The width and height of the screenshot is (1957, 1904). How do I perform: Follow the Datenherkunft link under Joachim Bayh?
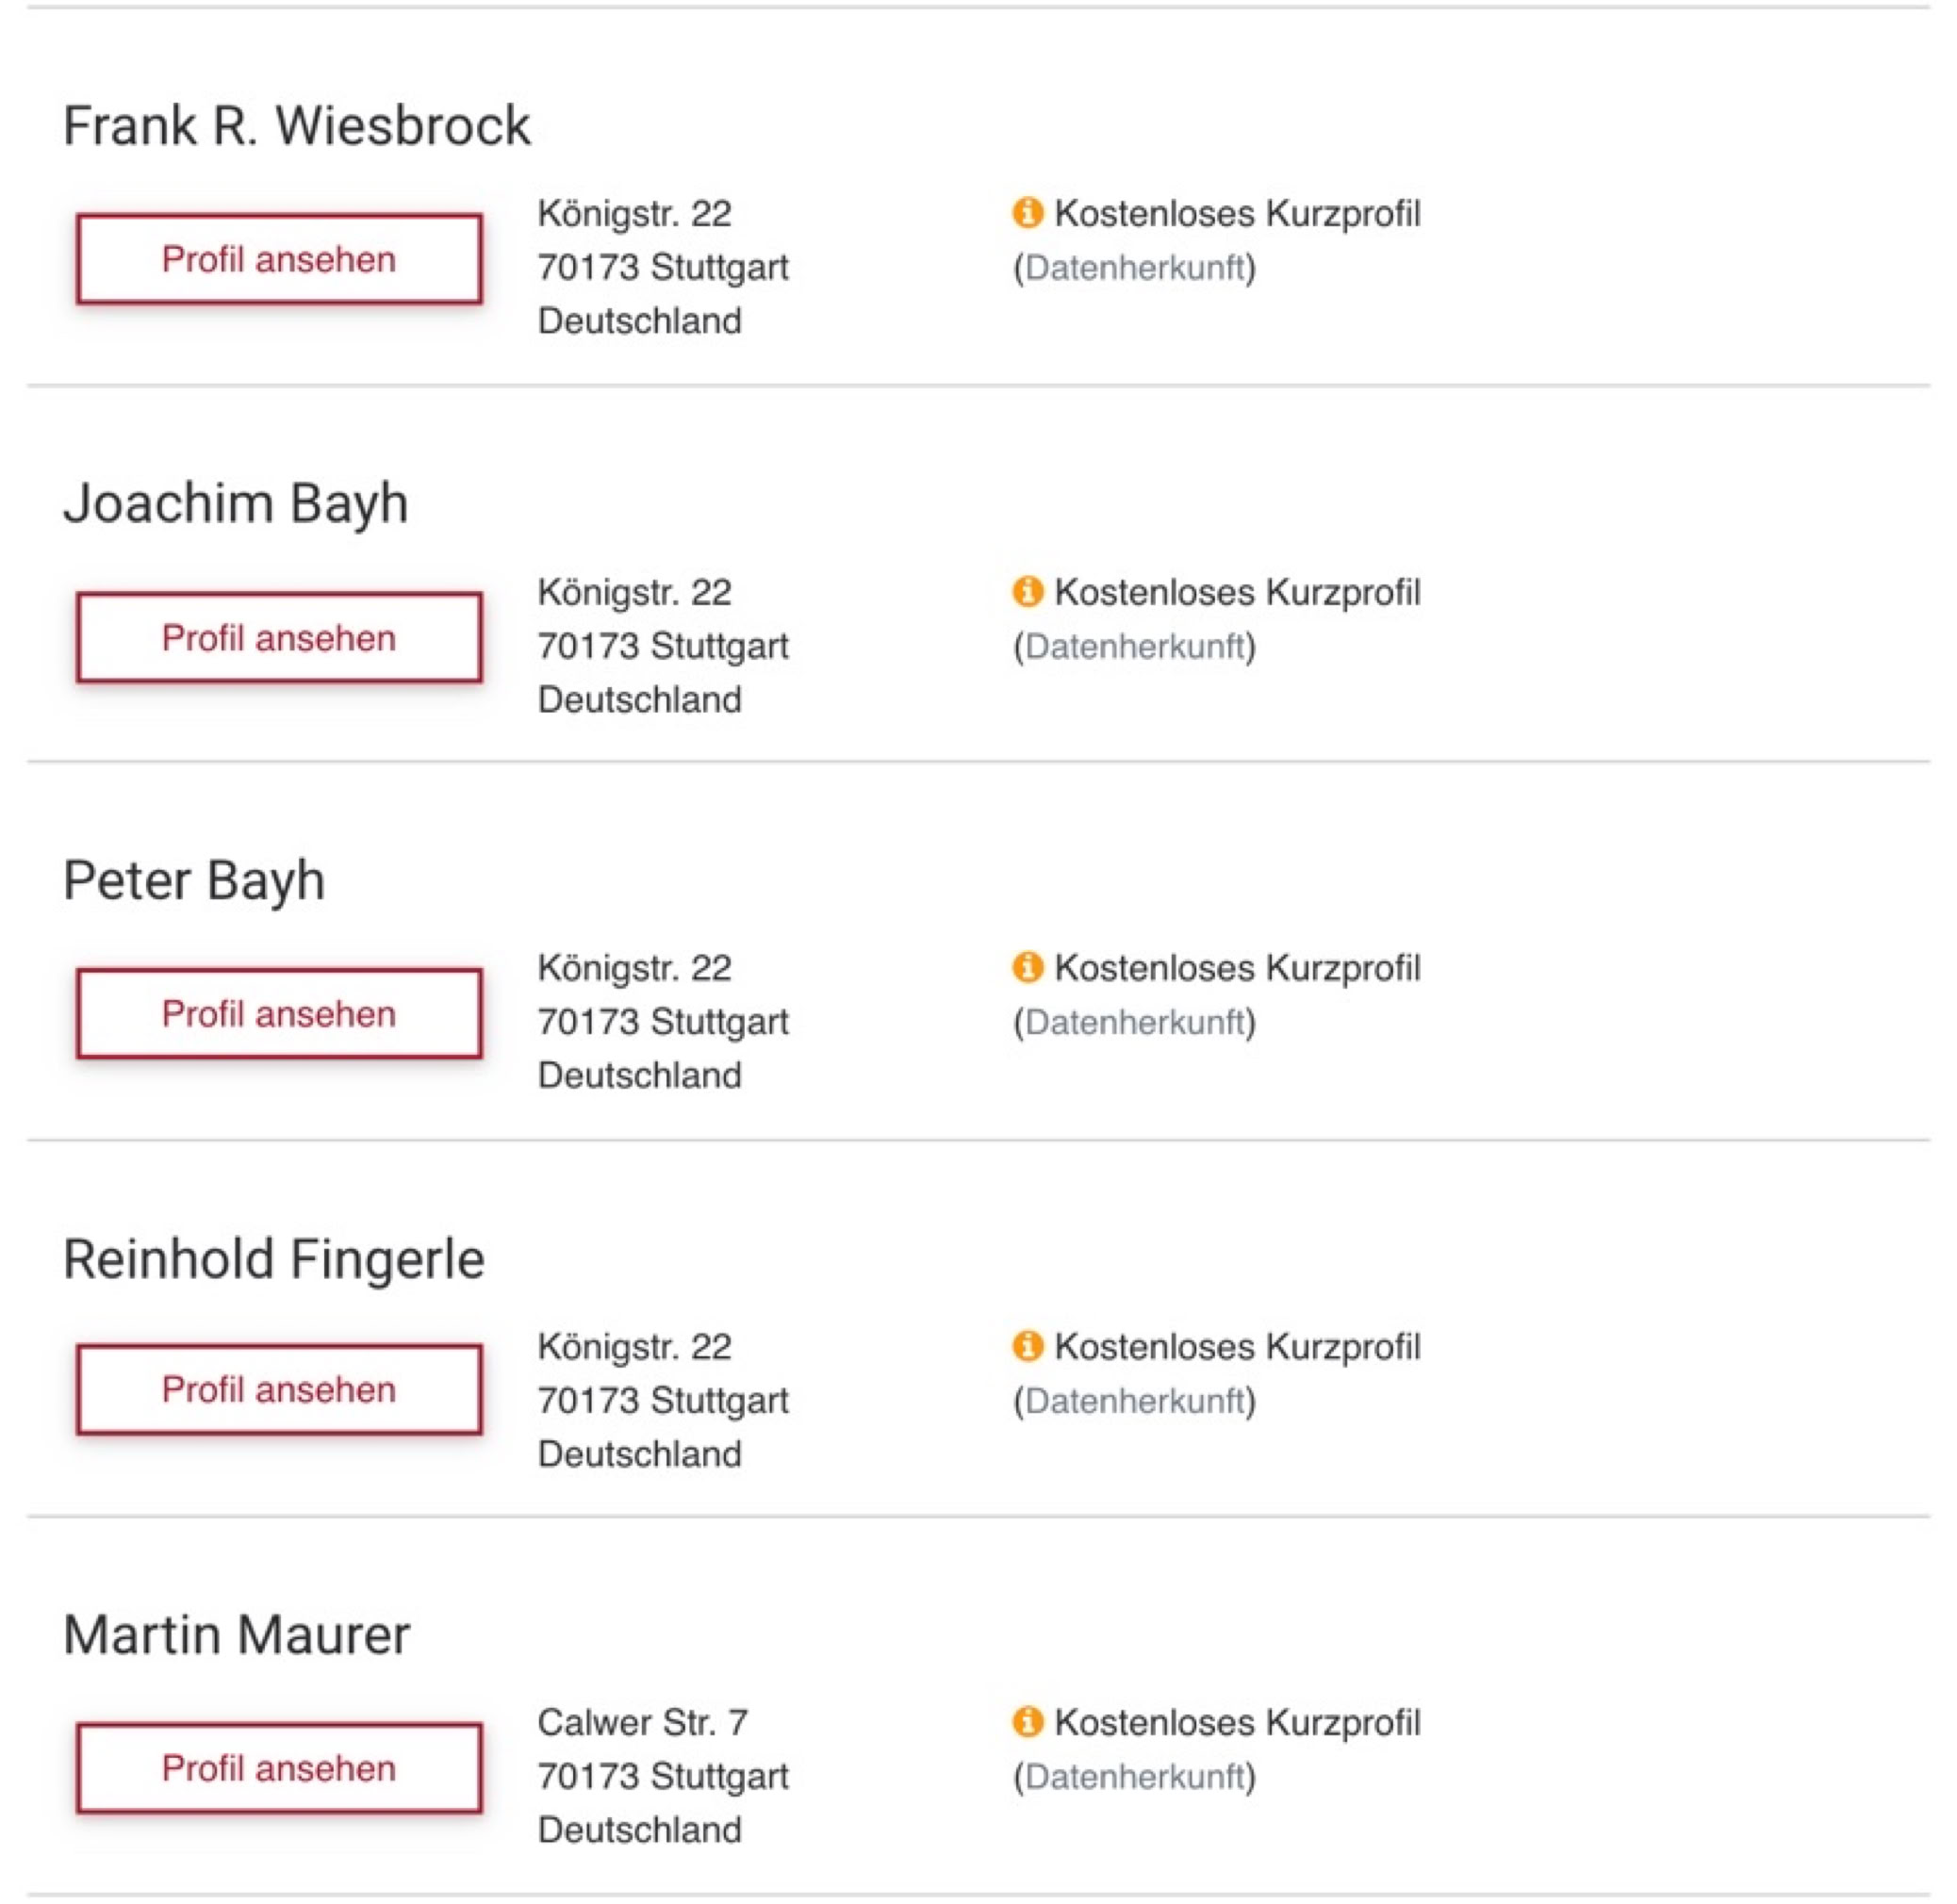(x=1134, y=646)
